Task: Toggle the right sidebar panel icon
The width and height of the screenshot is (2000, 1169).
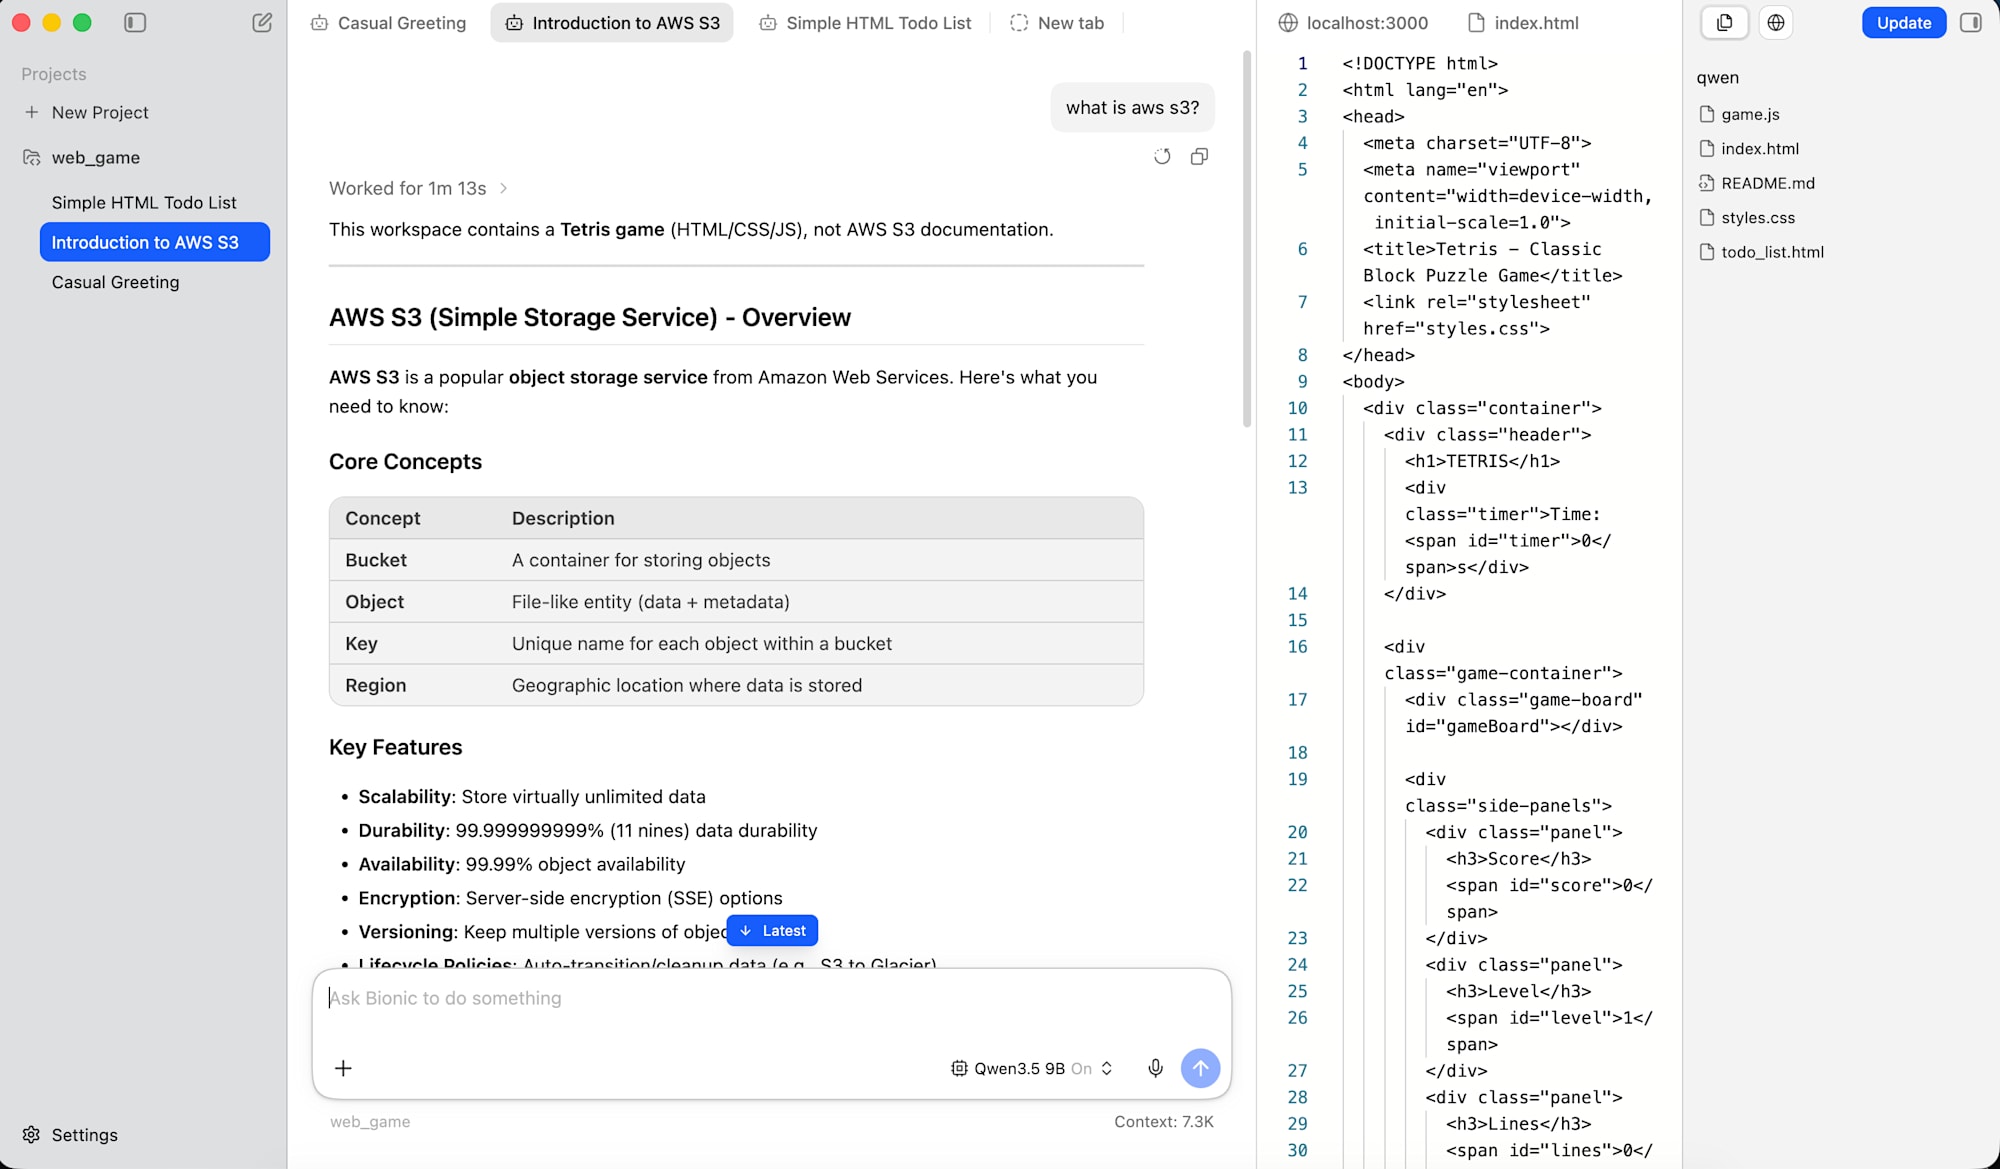Action: pyautogui.click(x=1971, y=22)
